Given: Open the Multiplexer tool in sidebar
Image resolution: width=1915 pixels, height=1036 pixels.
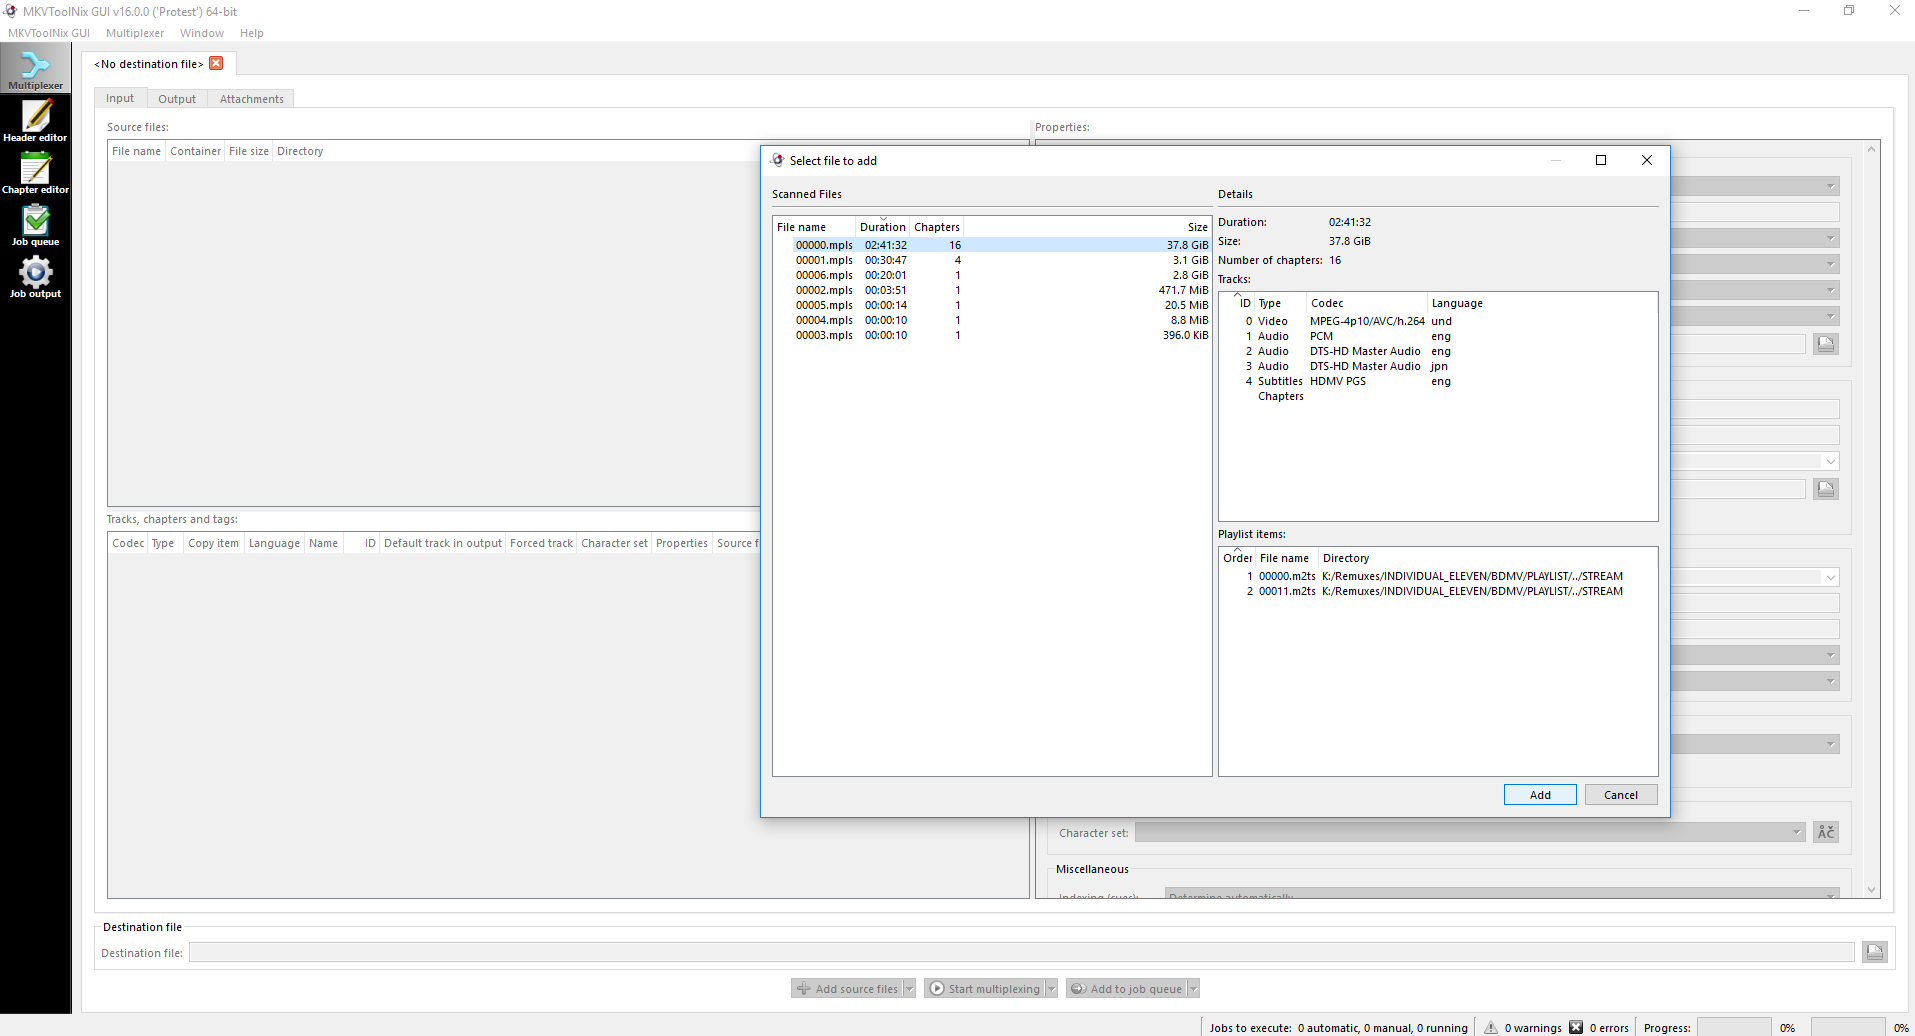Looking at the screenshot, I should pos(35,70).
